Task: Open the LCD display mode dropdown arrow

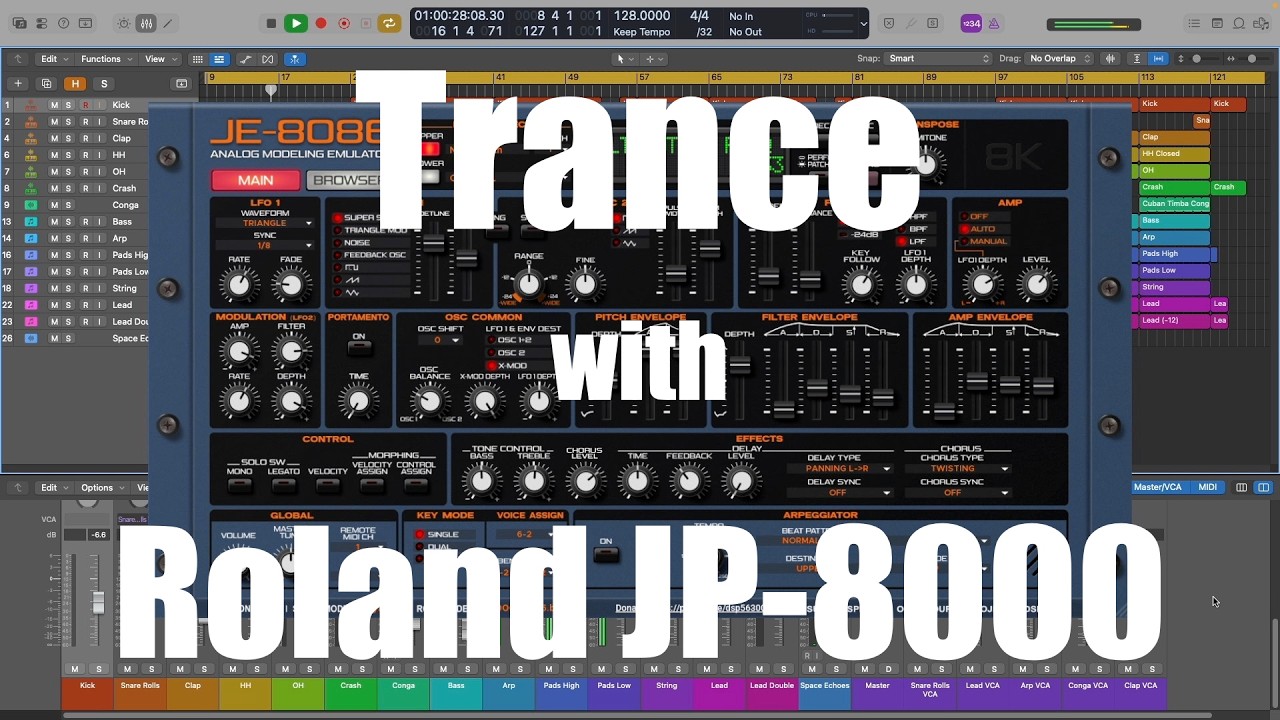Action: pos(864,23)
